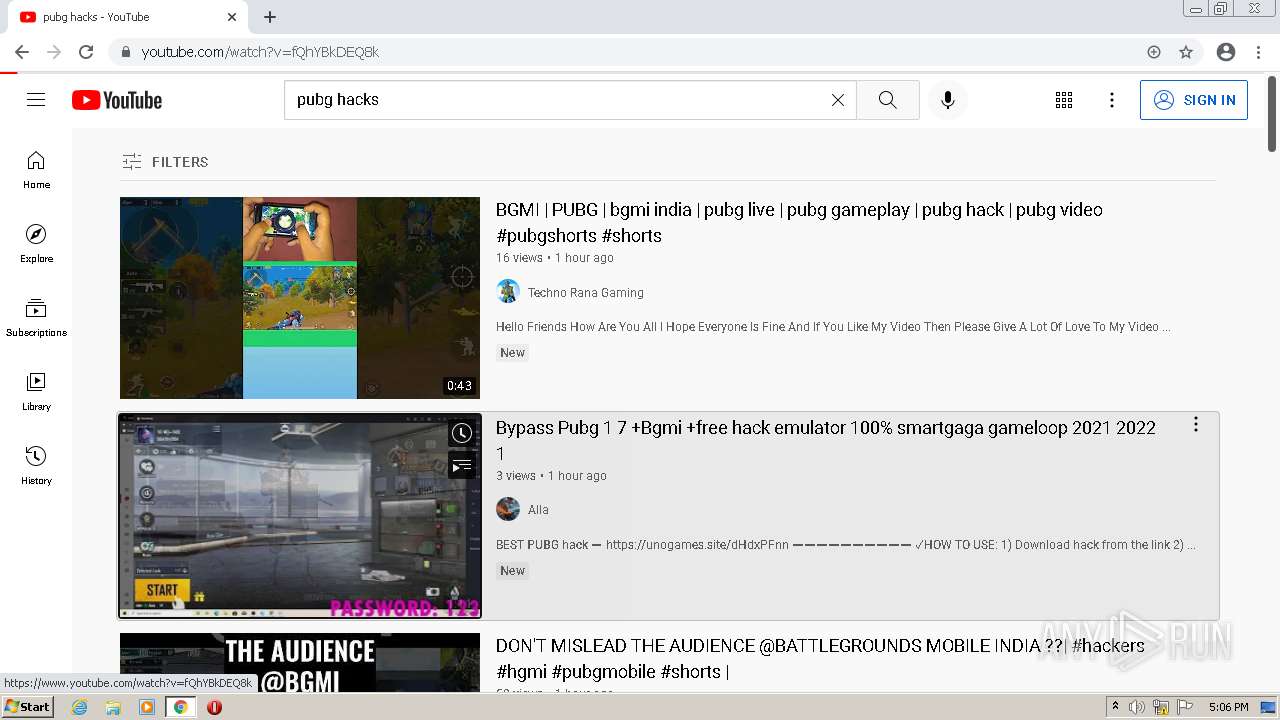Open Chrome profile avatar
The width and height of the screenshot is (1280, 720).
tap(1226, 52)
